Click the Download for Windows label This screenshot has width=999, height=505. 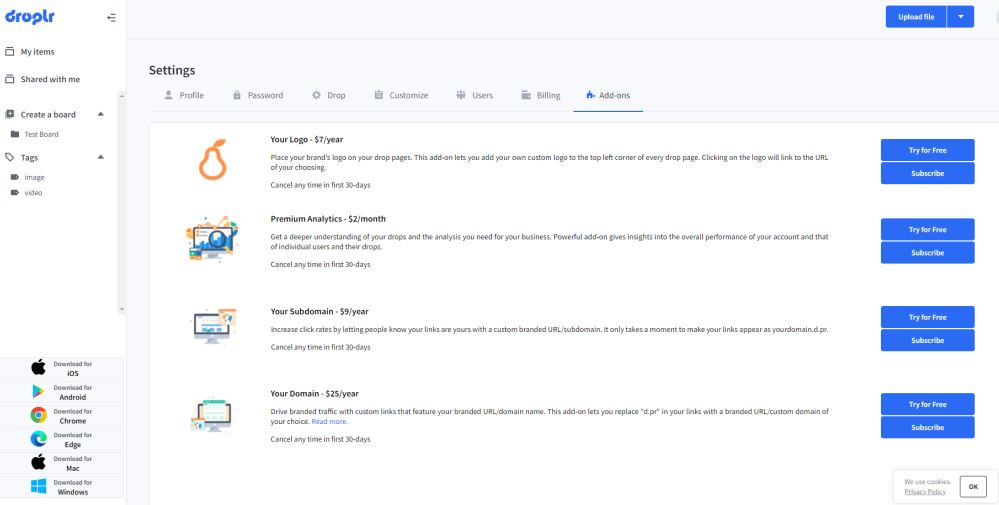click(73, 487)
